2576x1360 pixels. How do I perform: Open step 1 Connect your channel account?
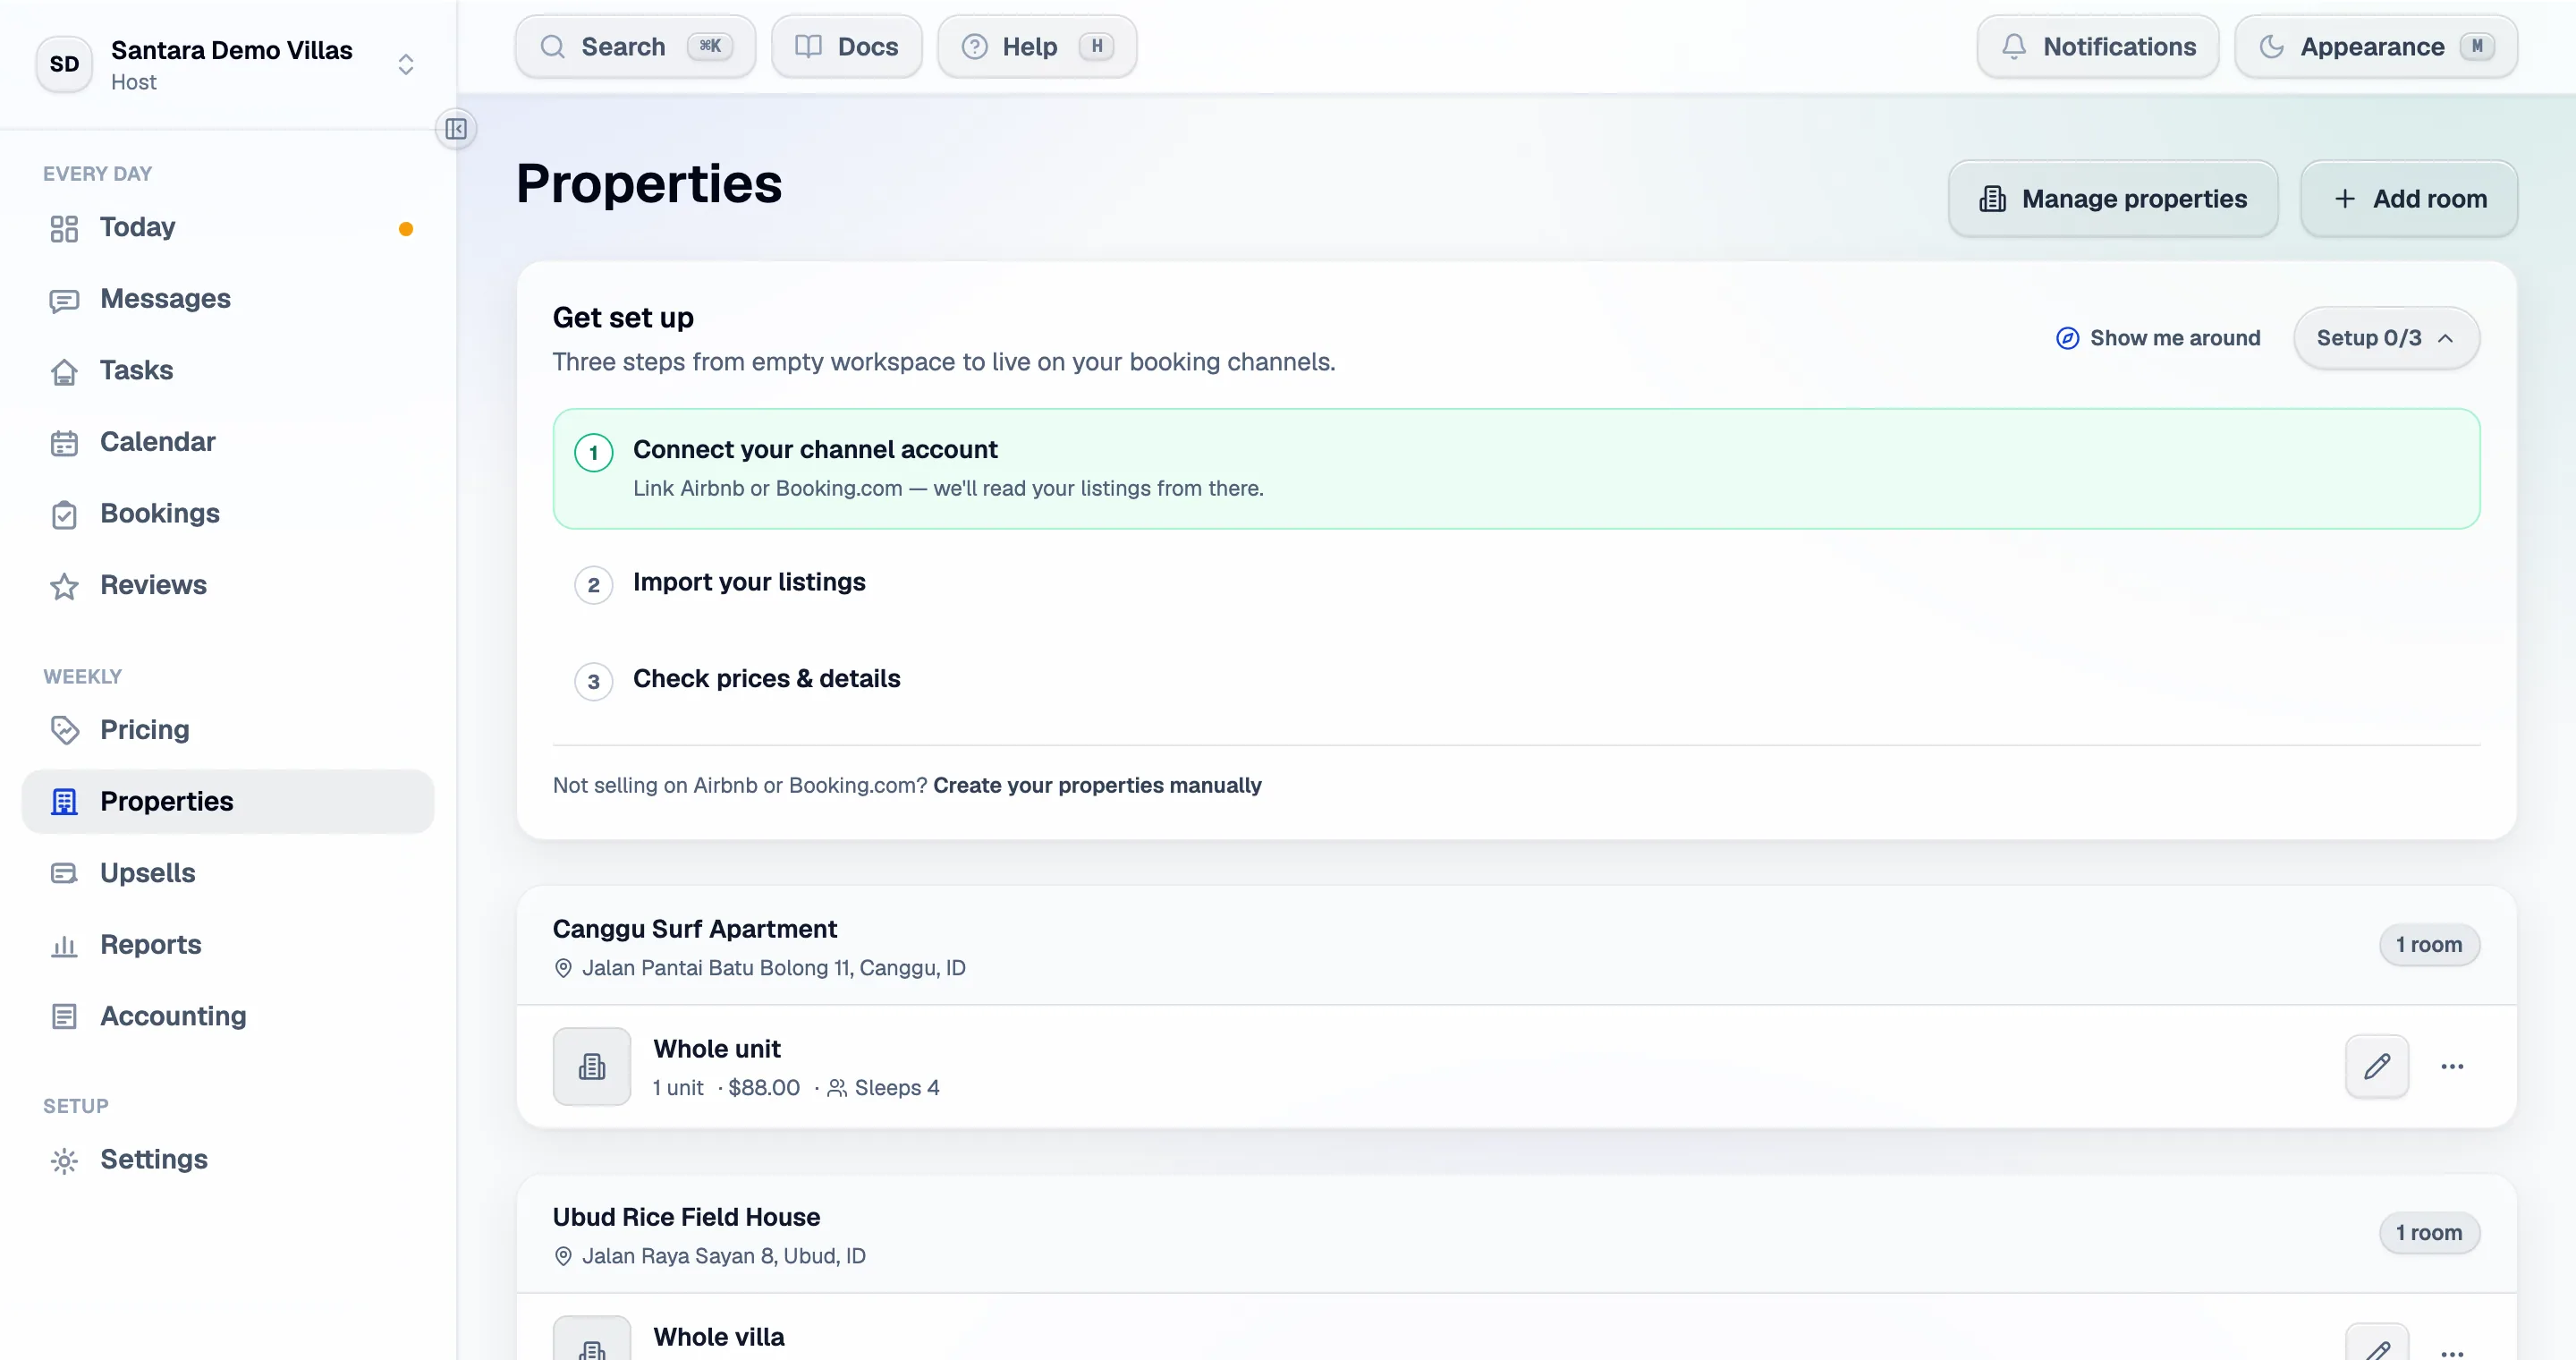coord(1516,469)
